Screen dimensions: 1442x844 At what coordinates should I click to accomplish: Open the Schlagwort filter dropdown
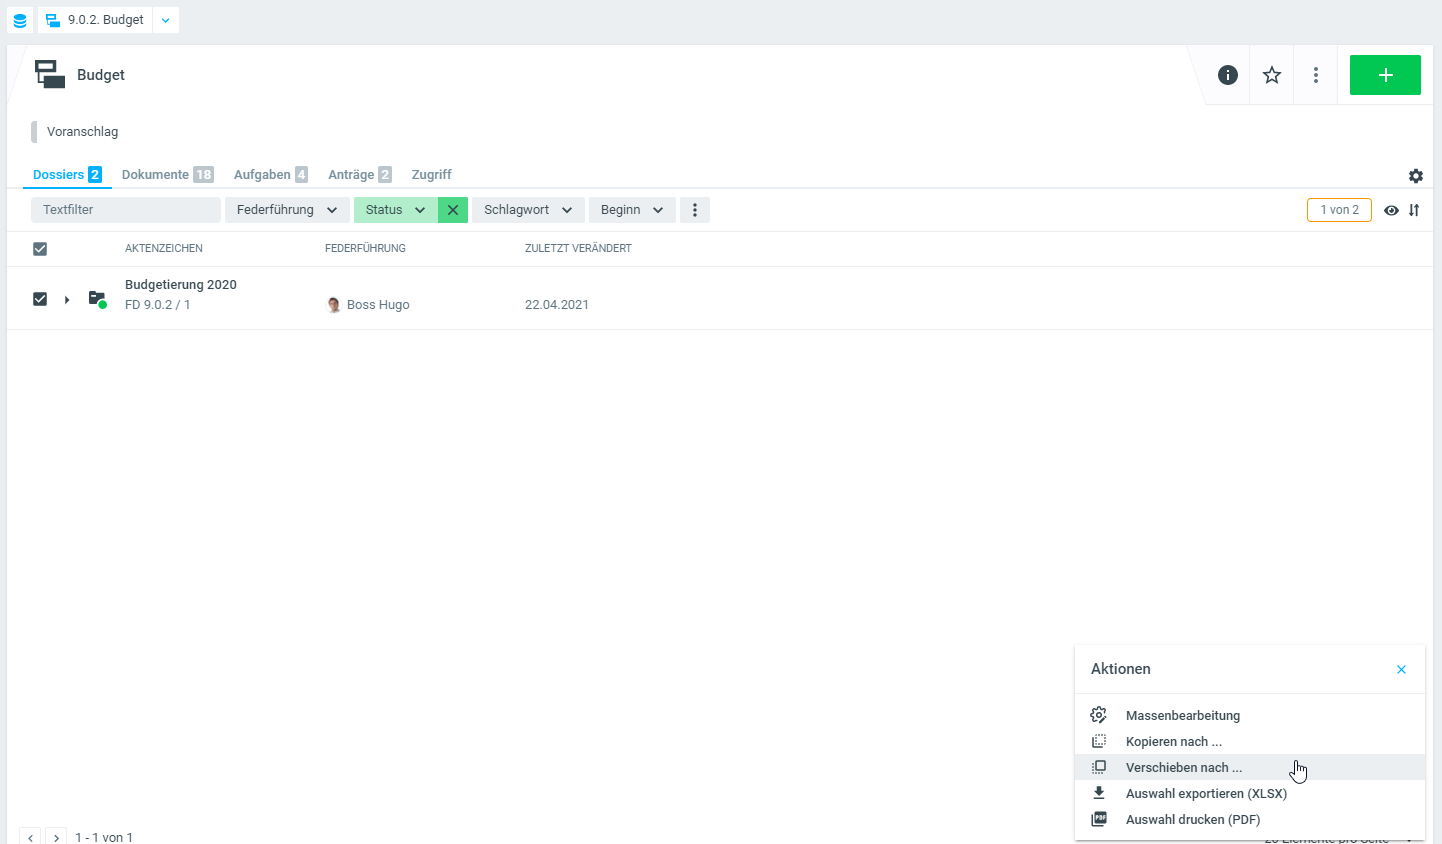tap(528, 210)
